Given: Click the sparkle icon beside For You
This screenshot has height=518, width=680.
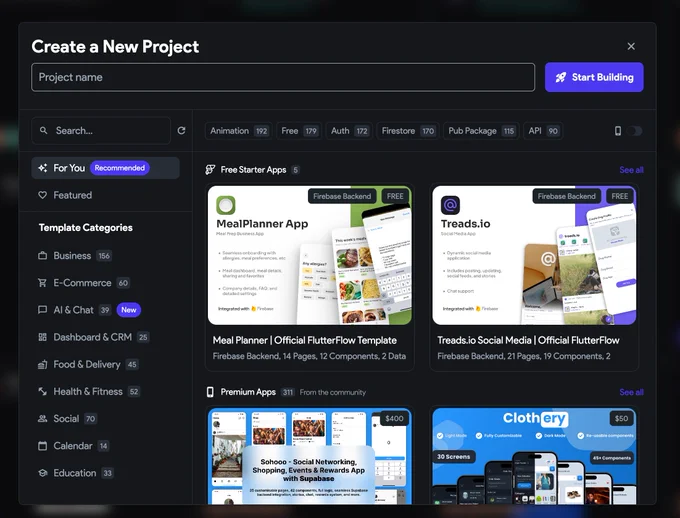Looking at the screenshot, I should (x=42, y=168).
